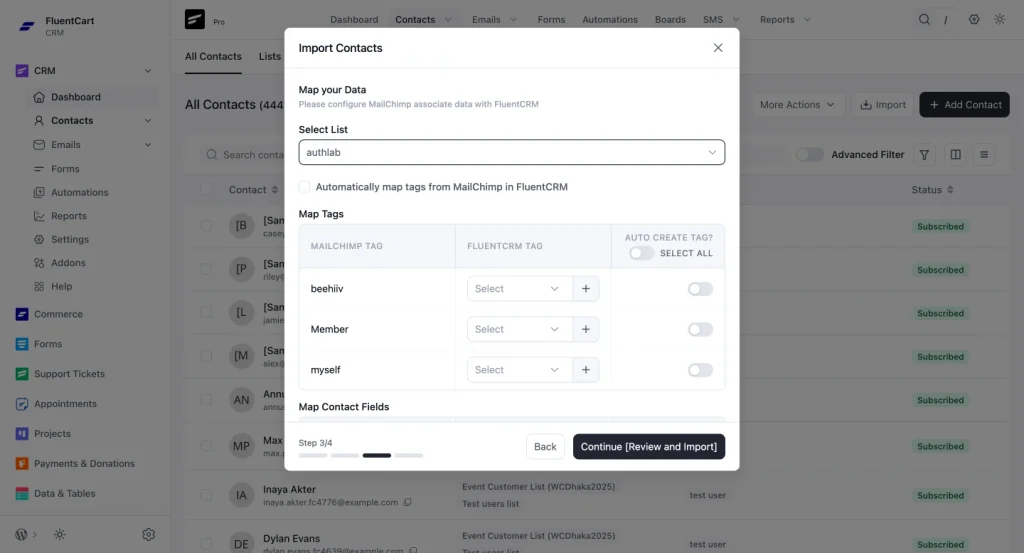Open the settings gear icon in top bar

tap(974, 19)
